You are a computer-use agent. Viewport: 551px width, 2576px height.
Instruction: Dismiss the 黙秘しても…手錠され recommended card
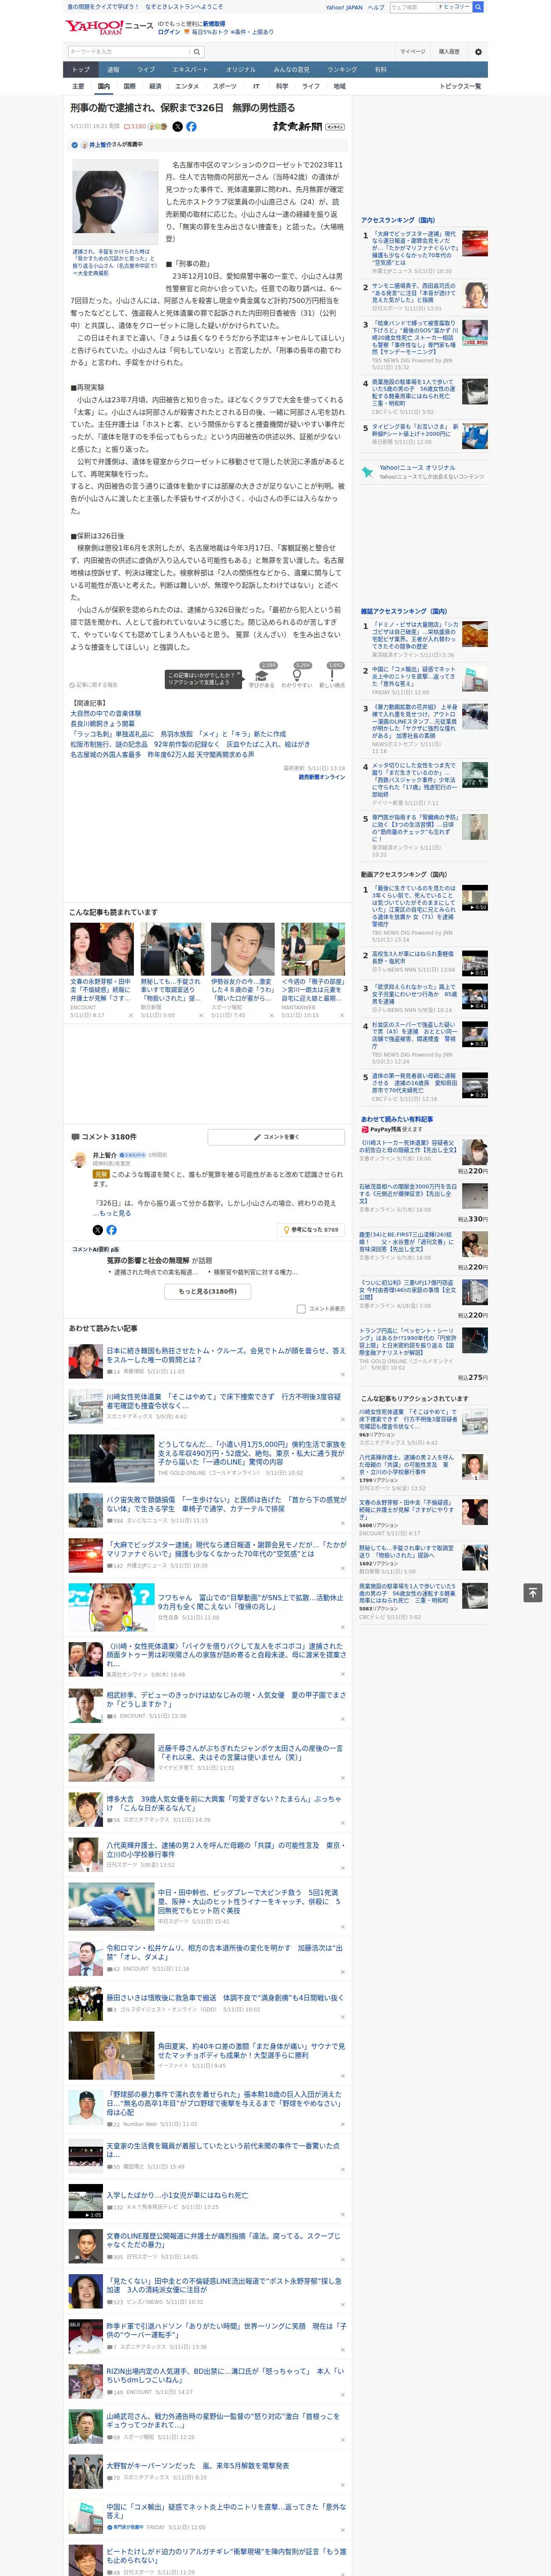coord(200,1015)
